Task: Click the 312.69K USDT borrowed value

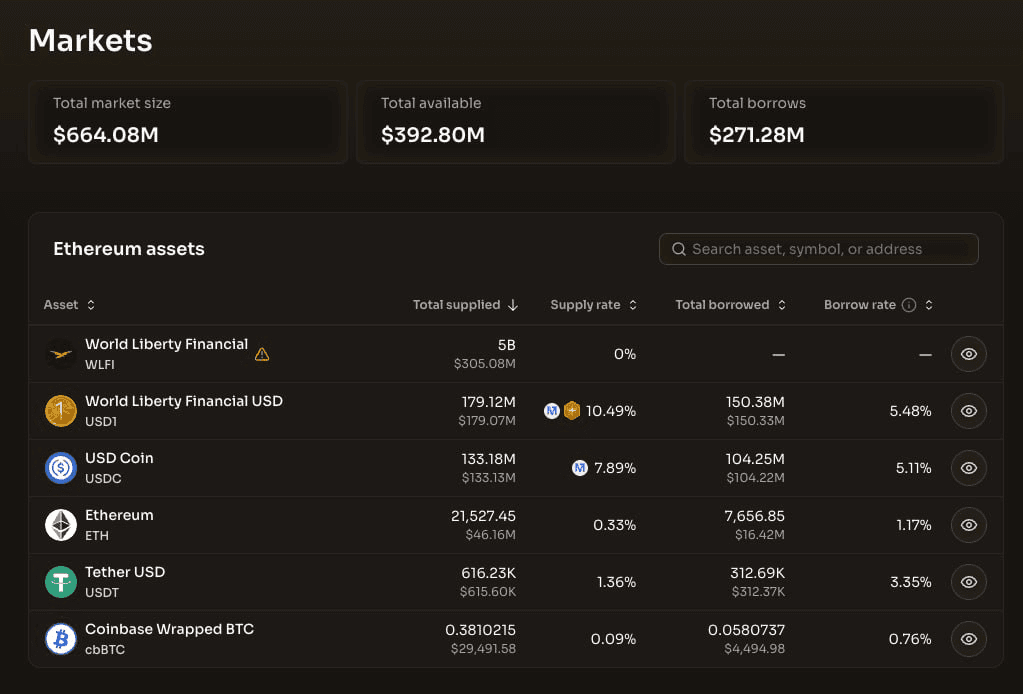Action: coord(757,573)
